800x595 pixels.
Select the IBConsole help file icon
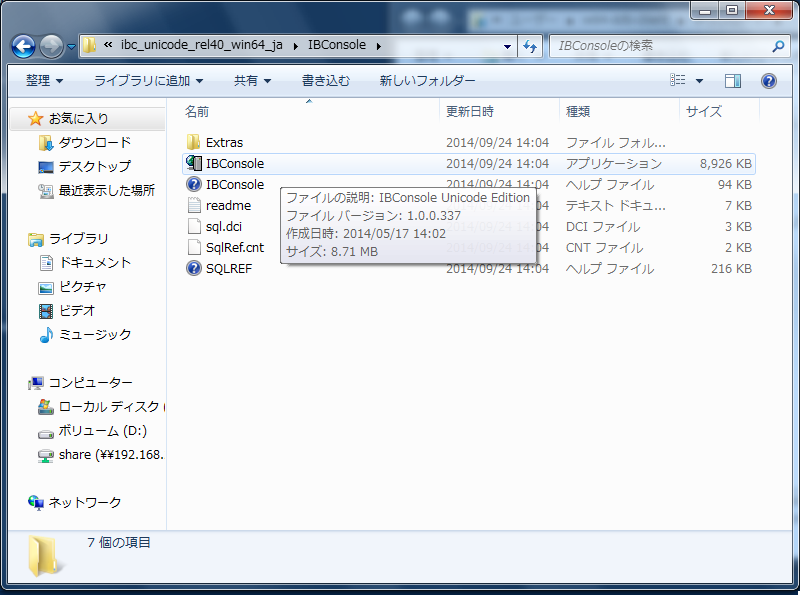[194, 184]
